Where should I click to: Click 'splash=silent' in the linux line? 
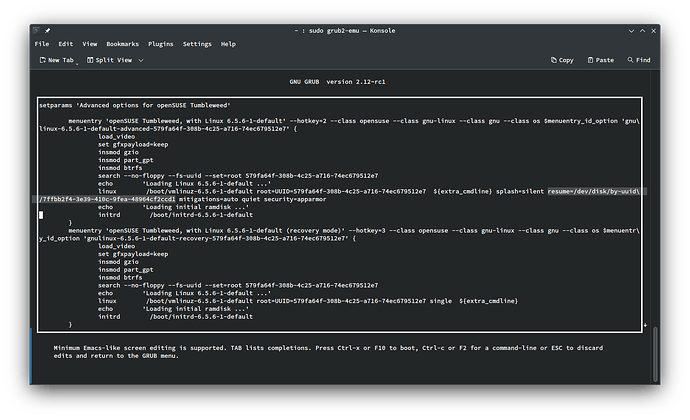click(520, 192)
